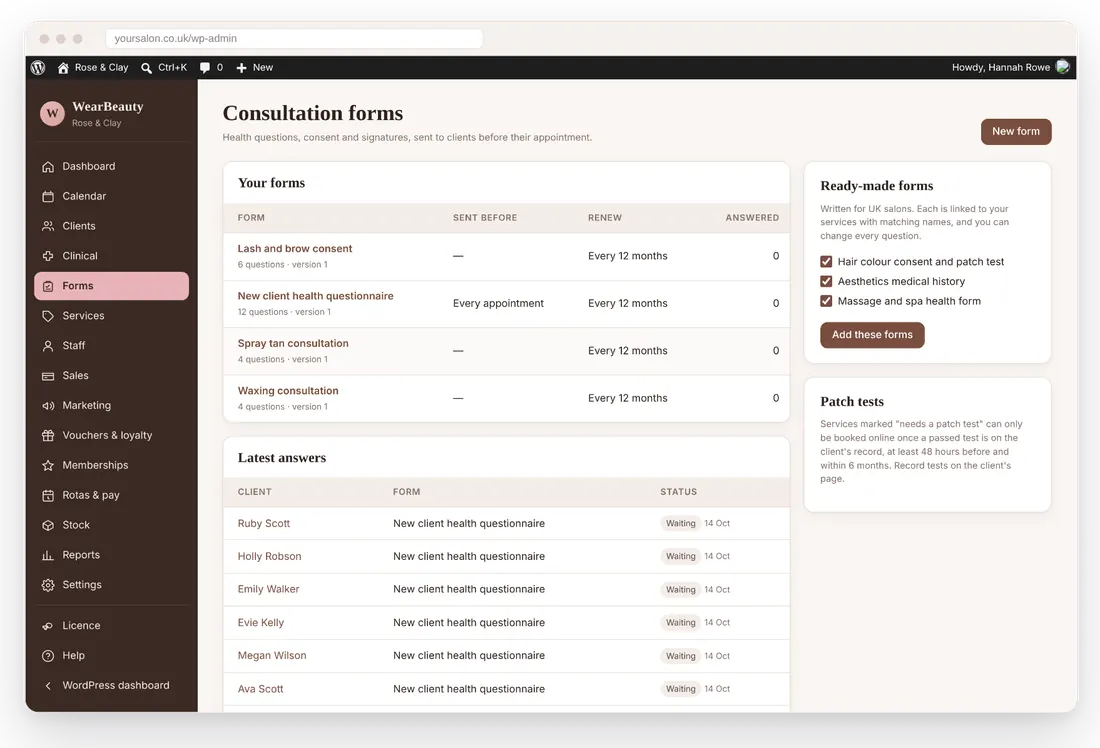
Task: Click the STATUS column header
Action: pyautogui.click(x=678, y=492)
